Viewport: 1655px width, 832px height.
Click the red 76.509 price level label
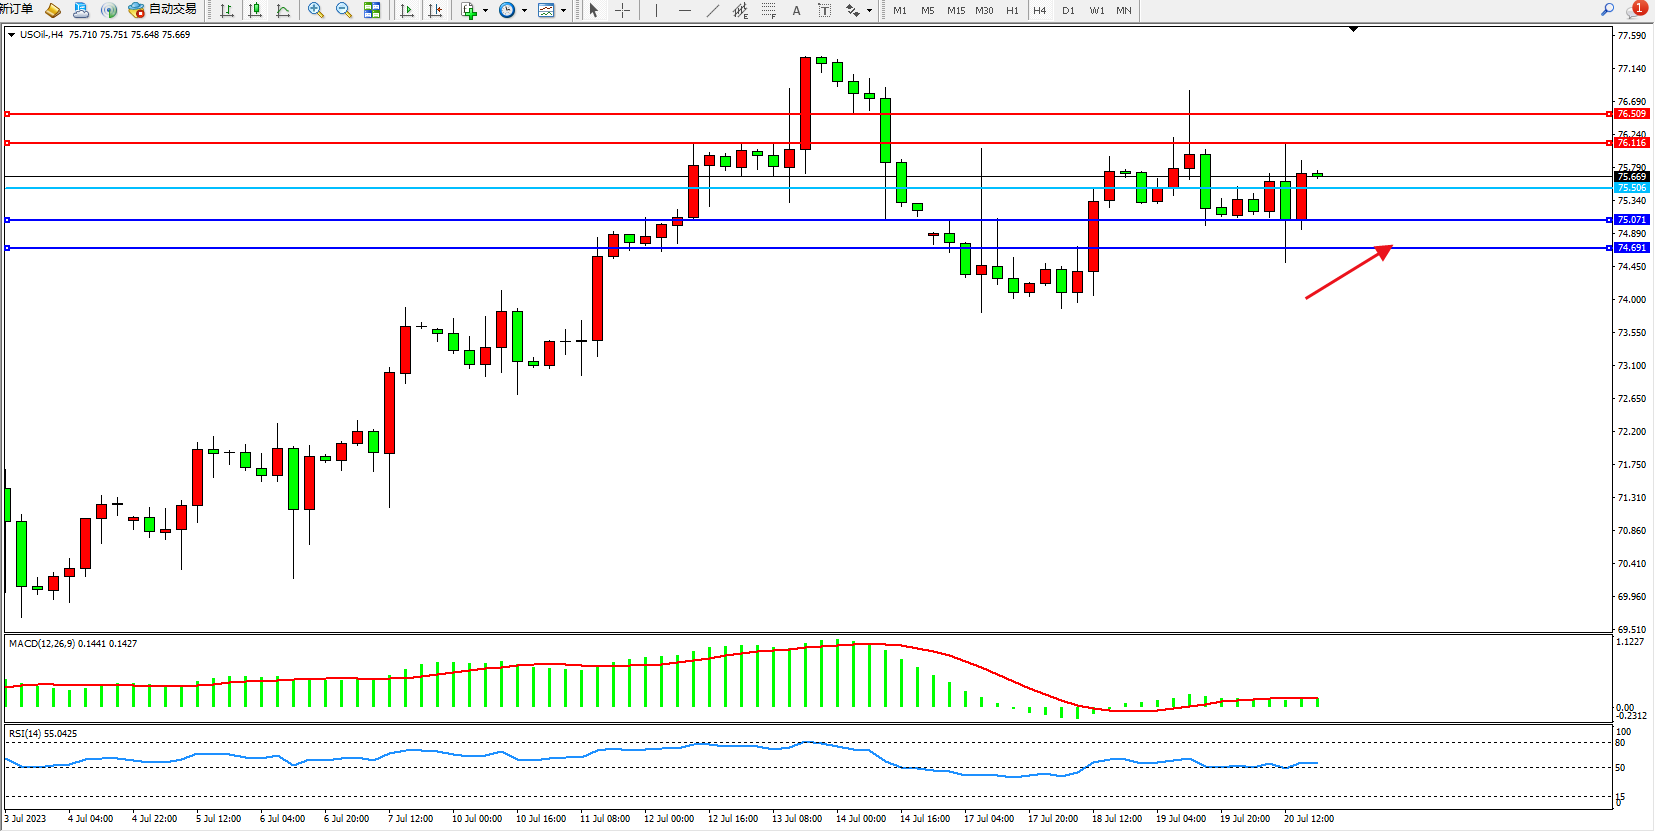pyautogui.click(x=1631, y=114)
